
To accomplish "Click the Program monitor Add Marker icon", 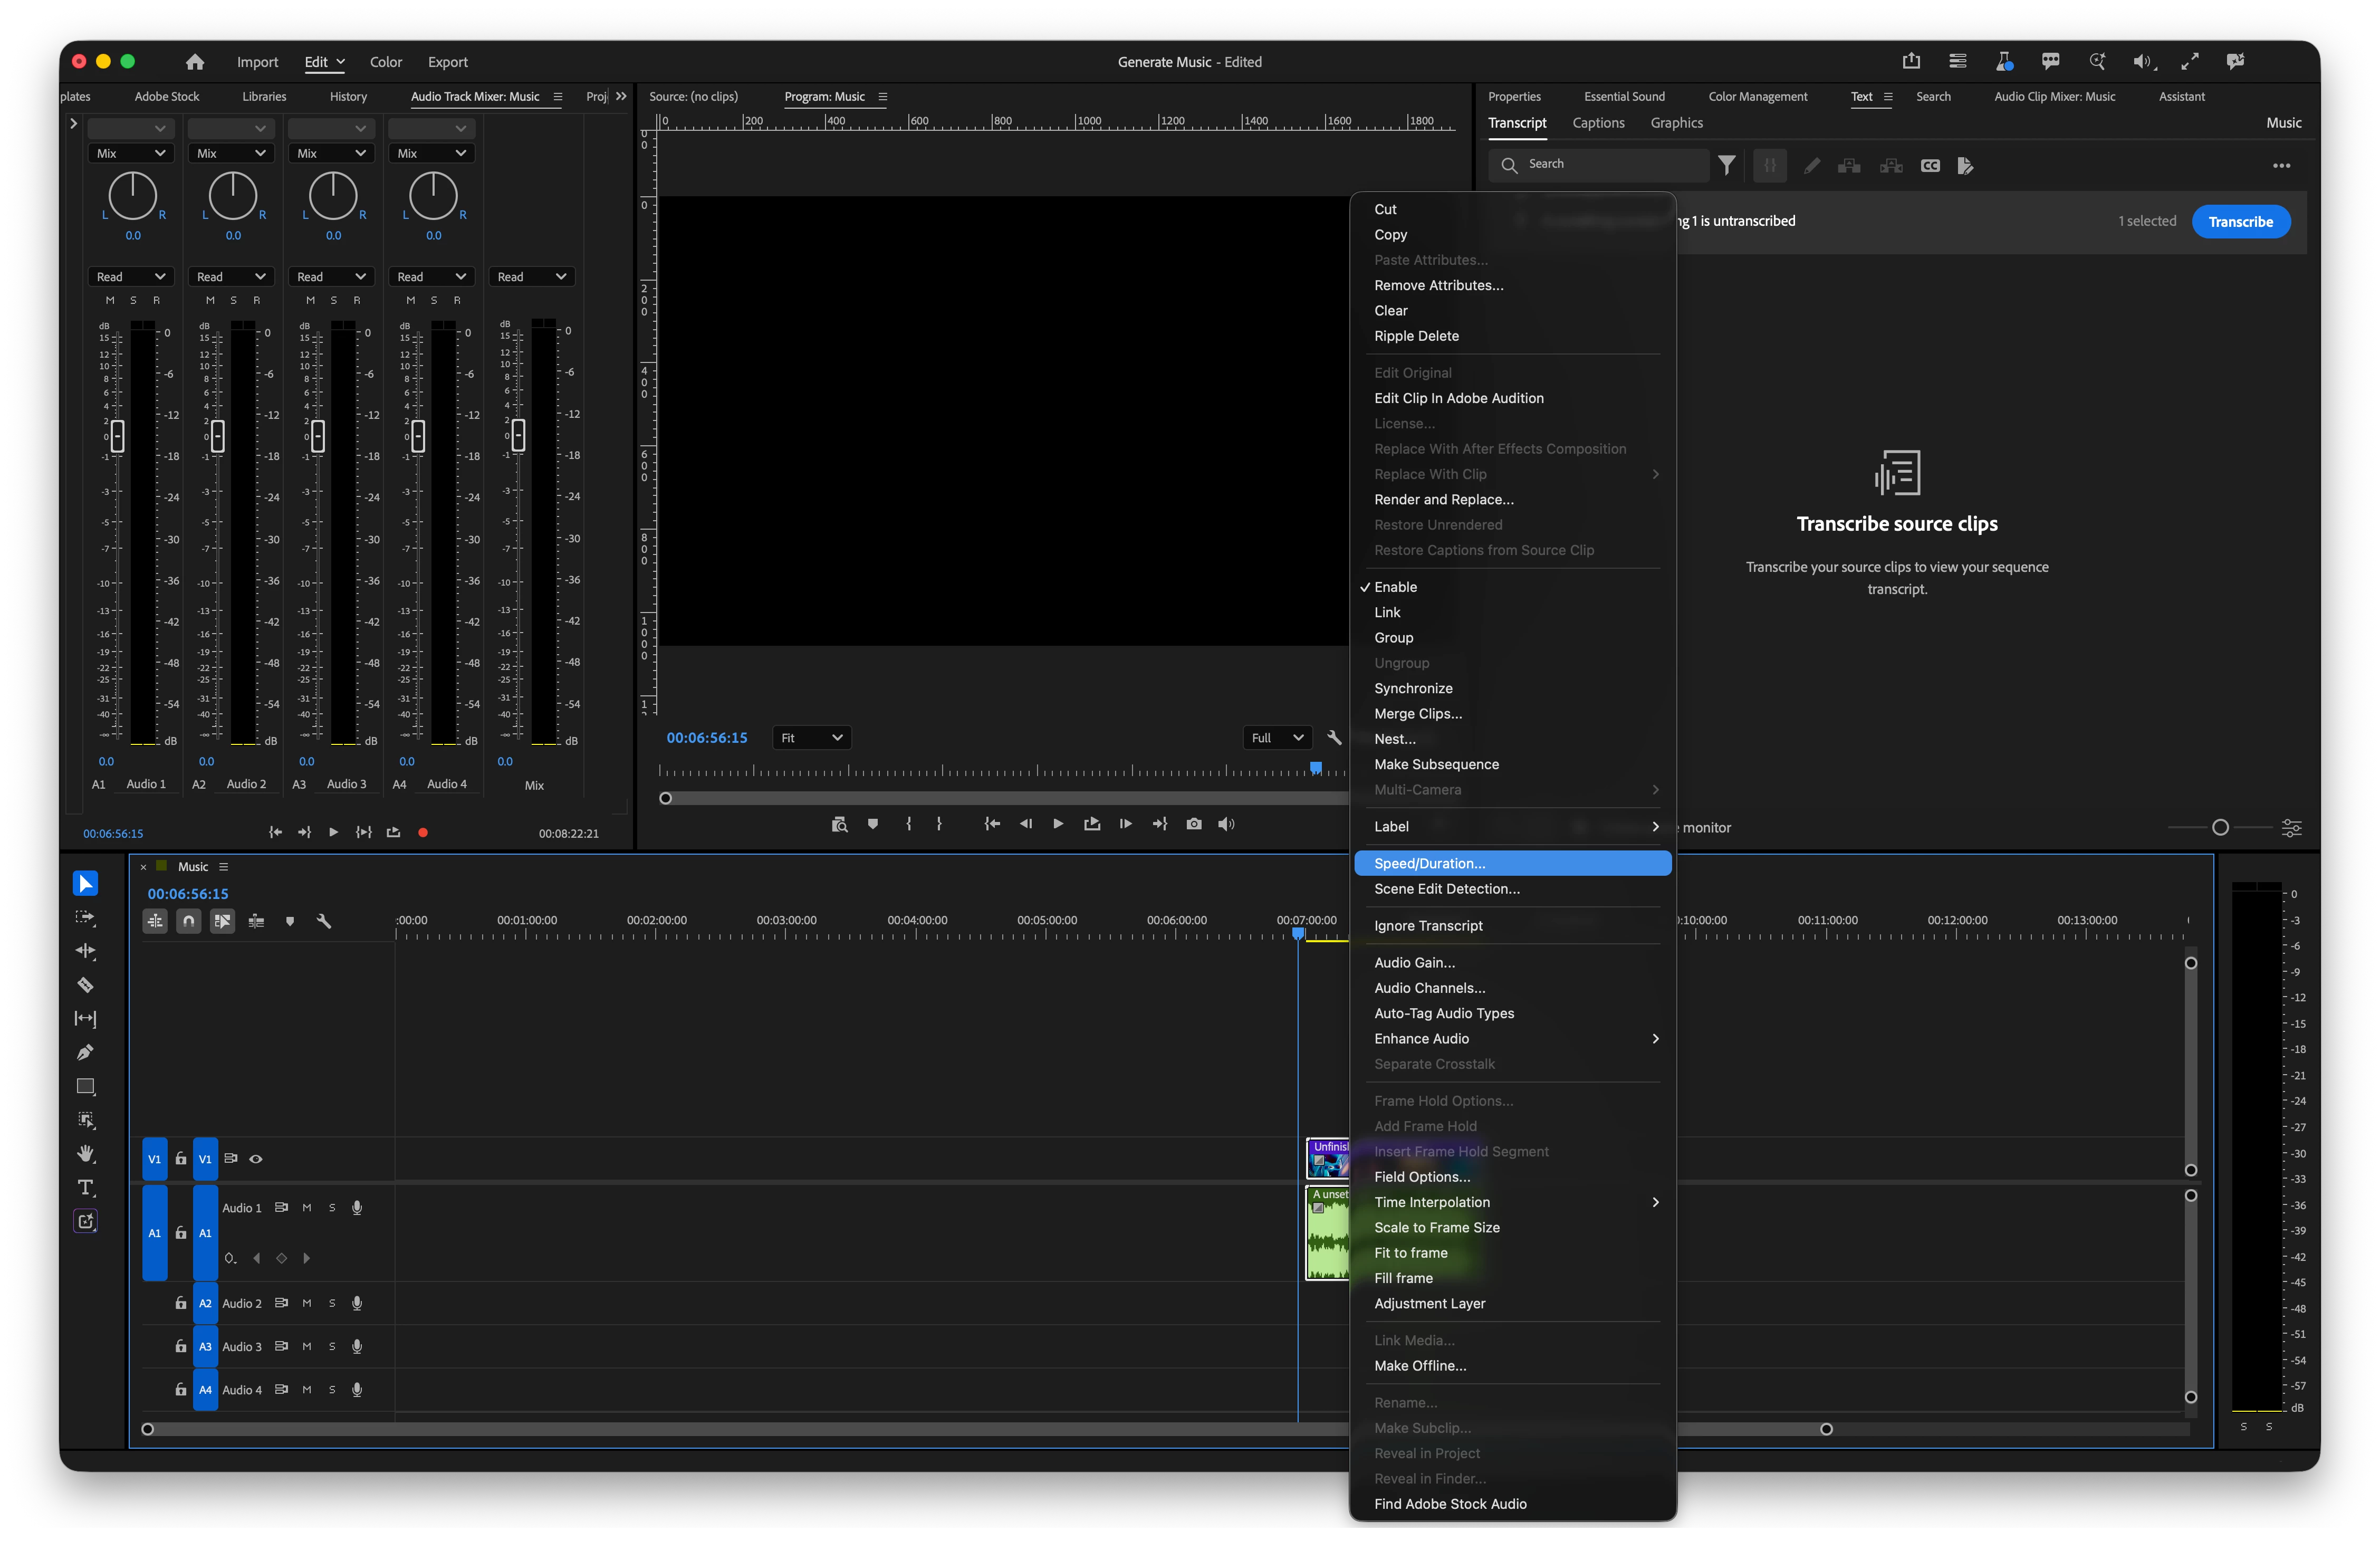I will pyautogui.click(x=873, y=824).
